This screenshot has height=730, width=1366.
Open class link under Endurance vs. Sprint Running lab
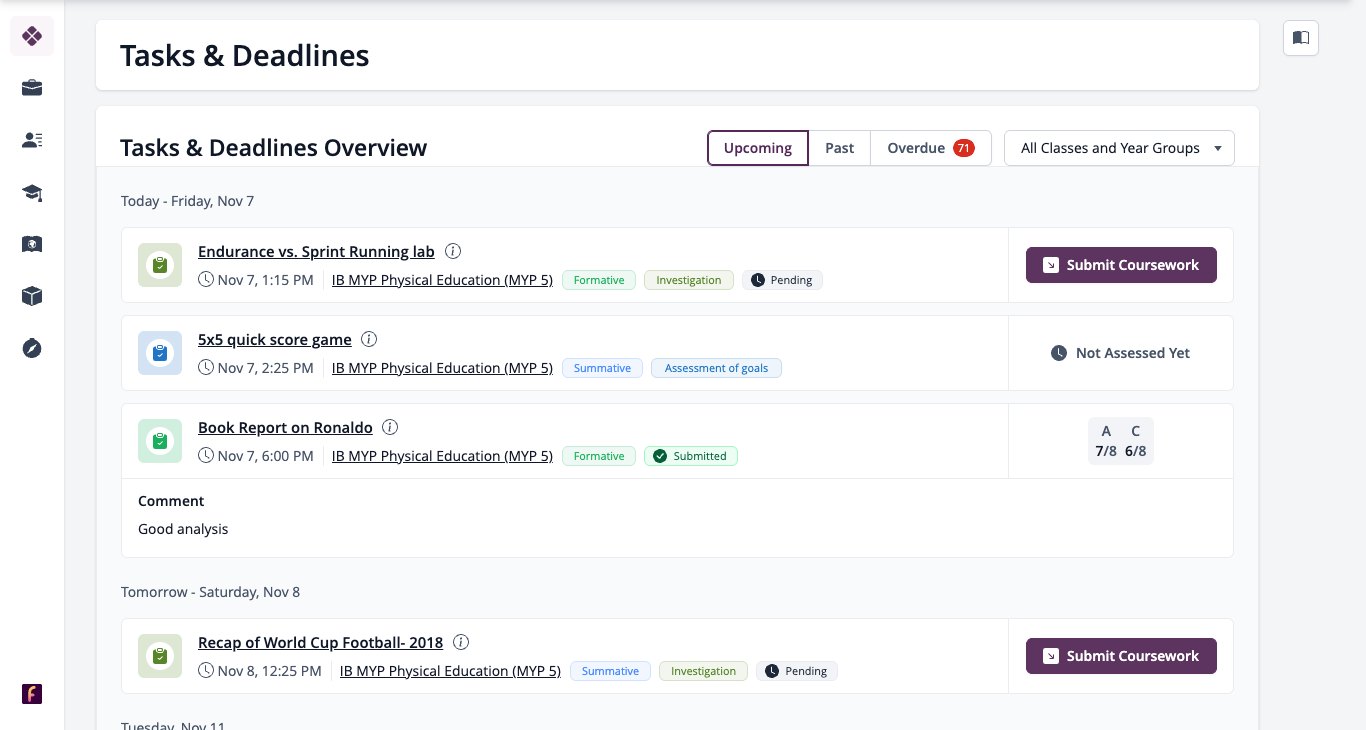point(442,280)
